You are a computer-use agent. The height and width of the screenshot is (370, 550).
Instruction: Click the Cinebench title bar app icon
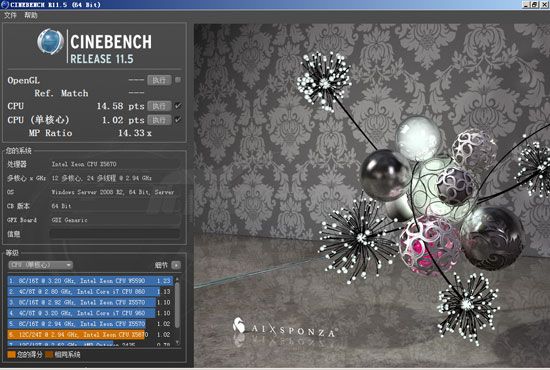(x=4, y=4)
